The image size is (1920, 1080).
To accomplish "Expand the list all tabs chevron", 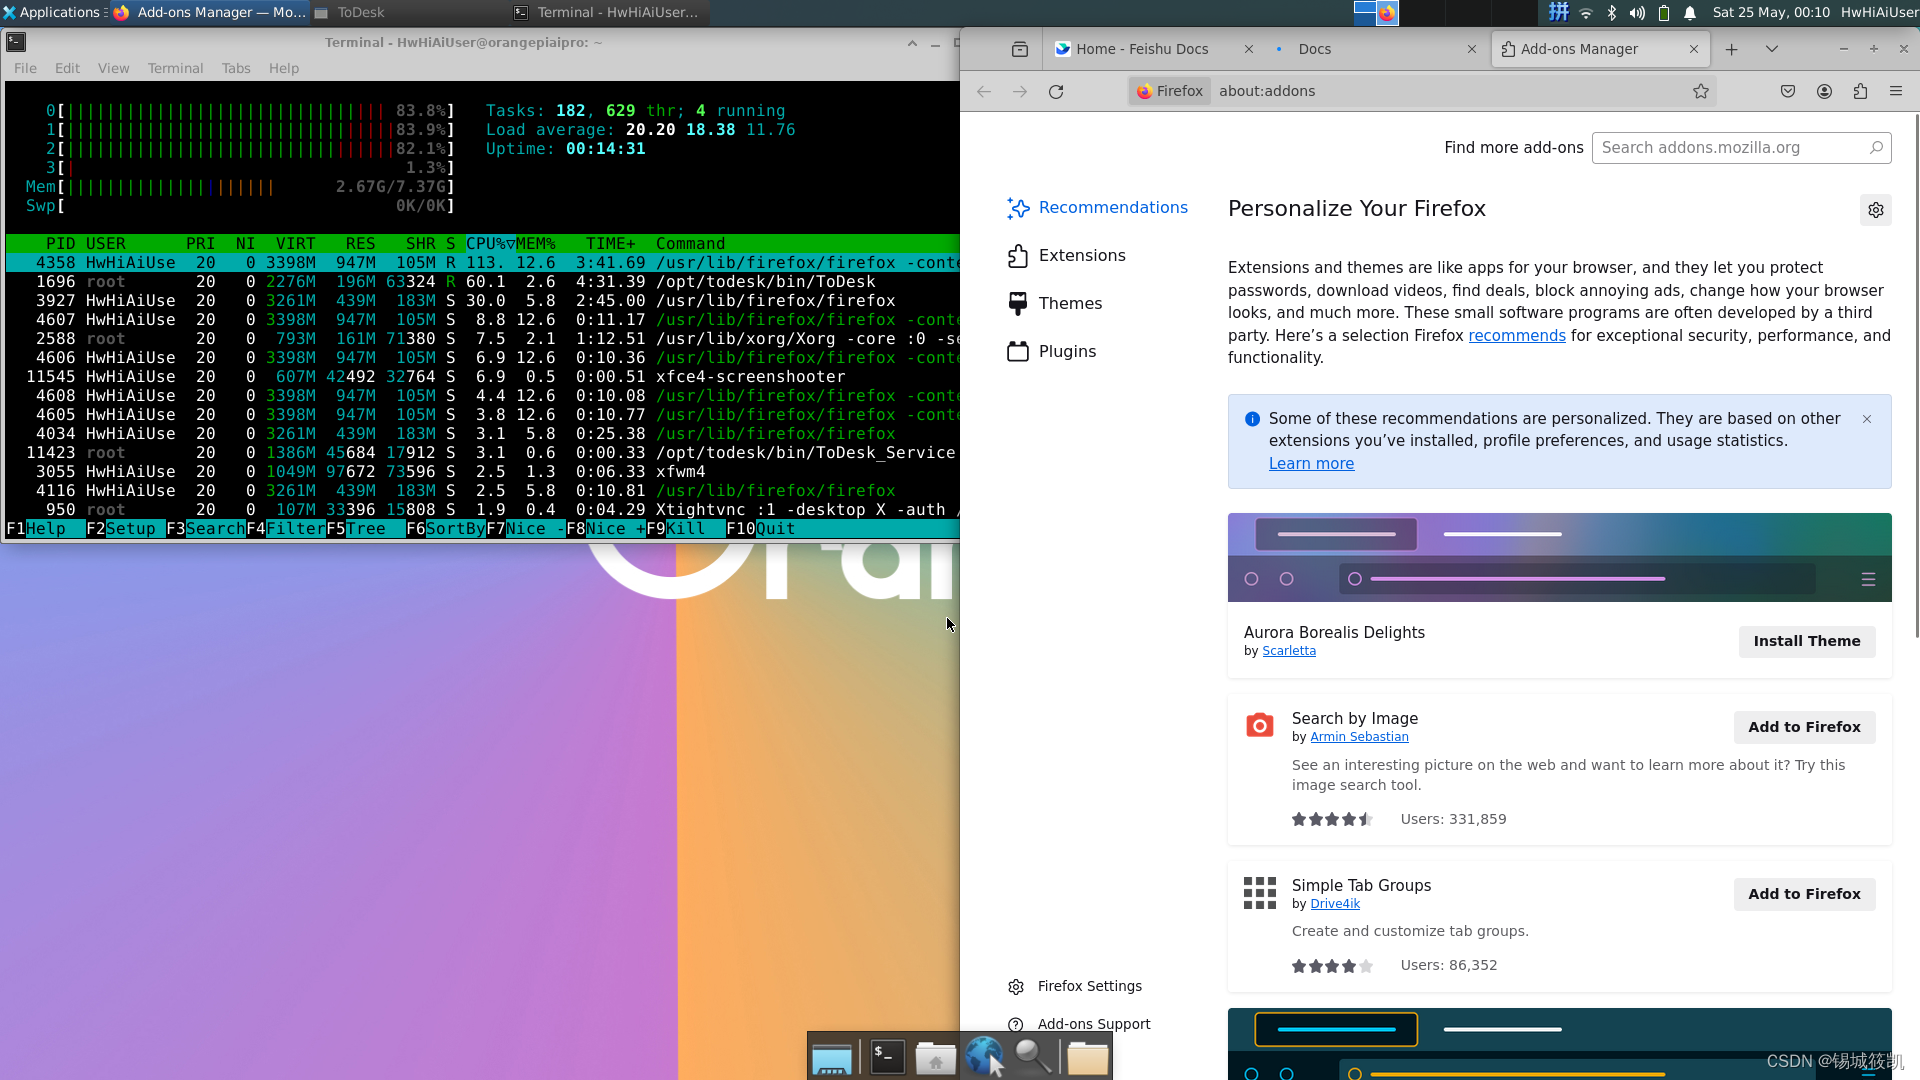I will (x=1772, y=49).
